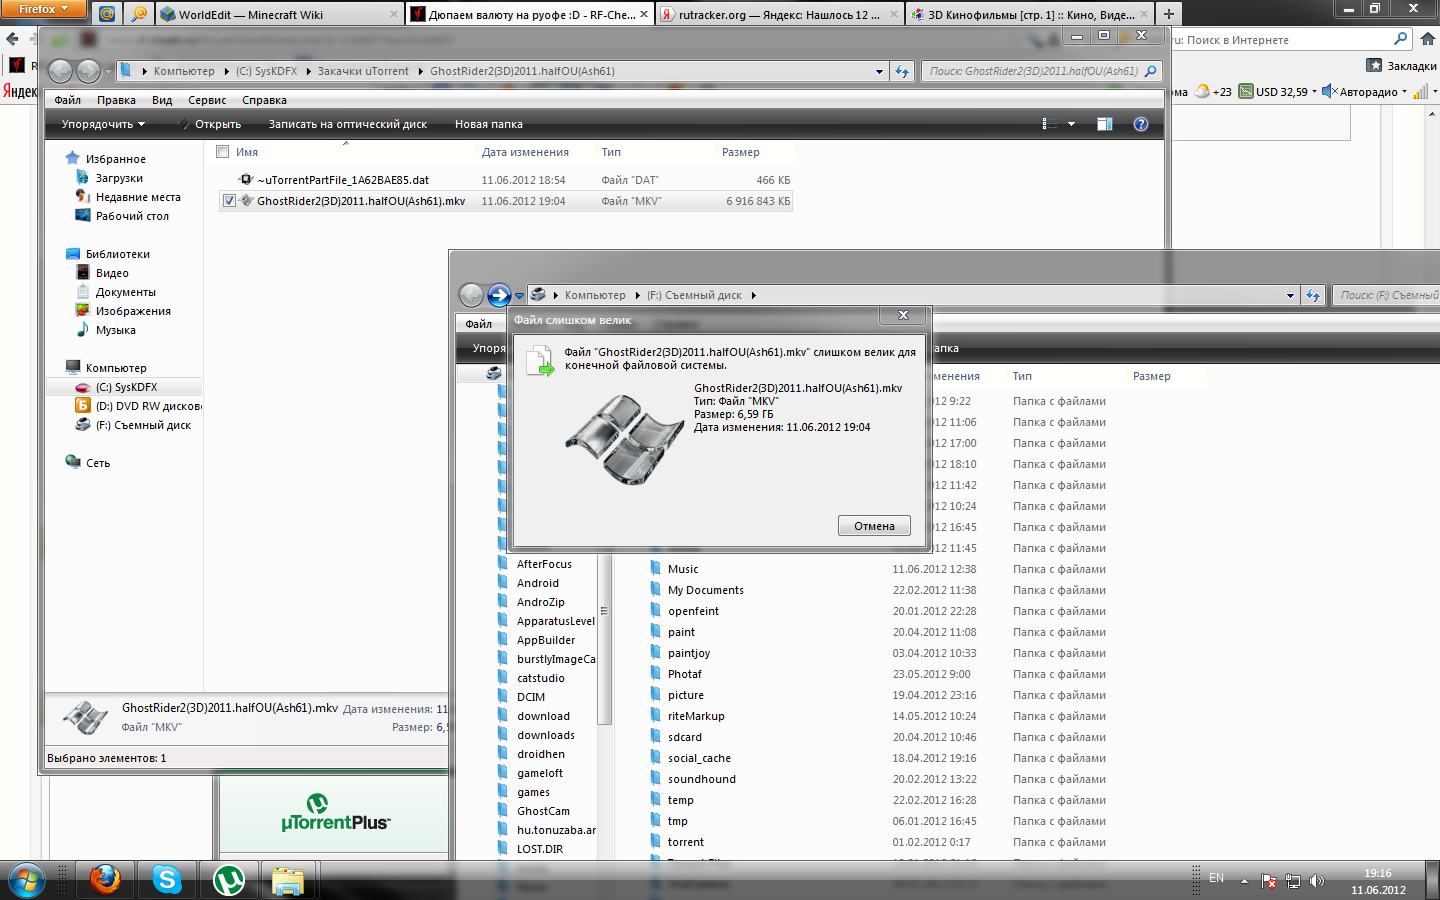The image size is (1440, 900).
Task: Click the F: Съемный диск search field
Action: 1387,295
